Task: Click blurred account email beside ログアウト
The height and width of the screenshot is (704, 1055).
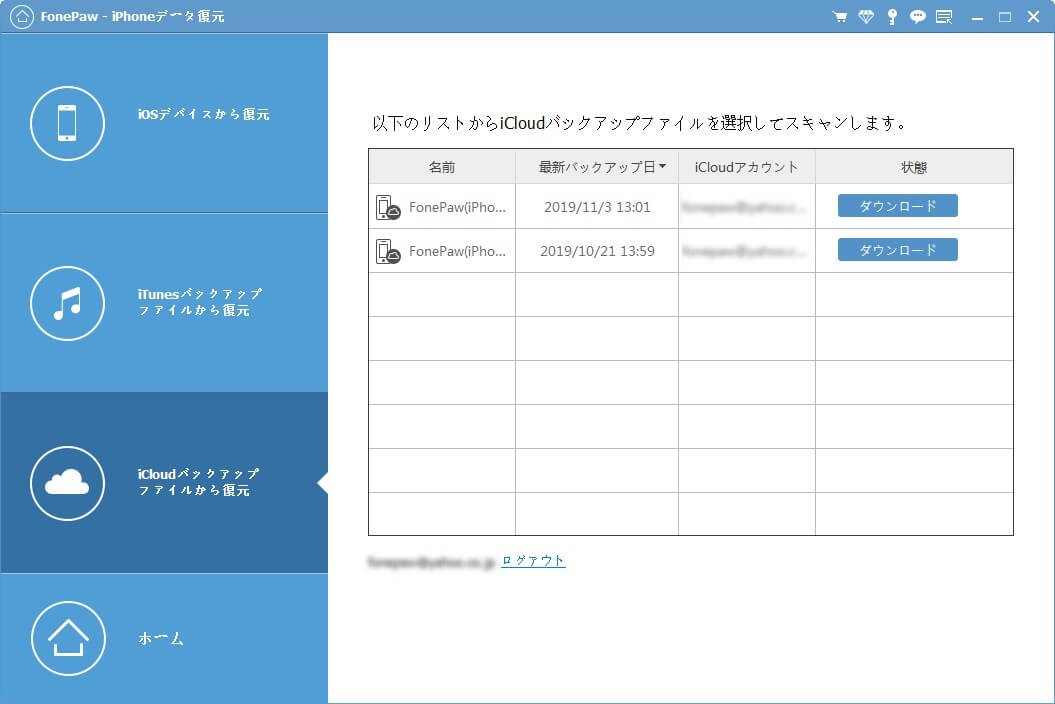Action: (431, 561)
